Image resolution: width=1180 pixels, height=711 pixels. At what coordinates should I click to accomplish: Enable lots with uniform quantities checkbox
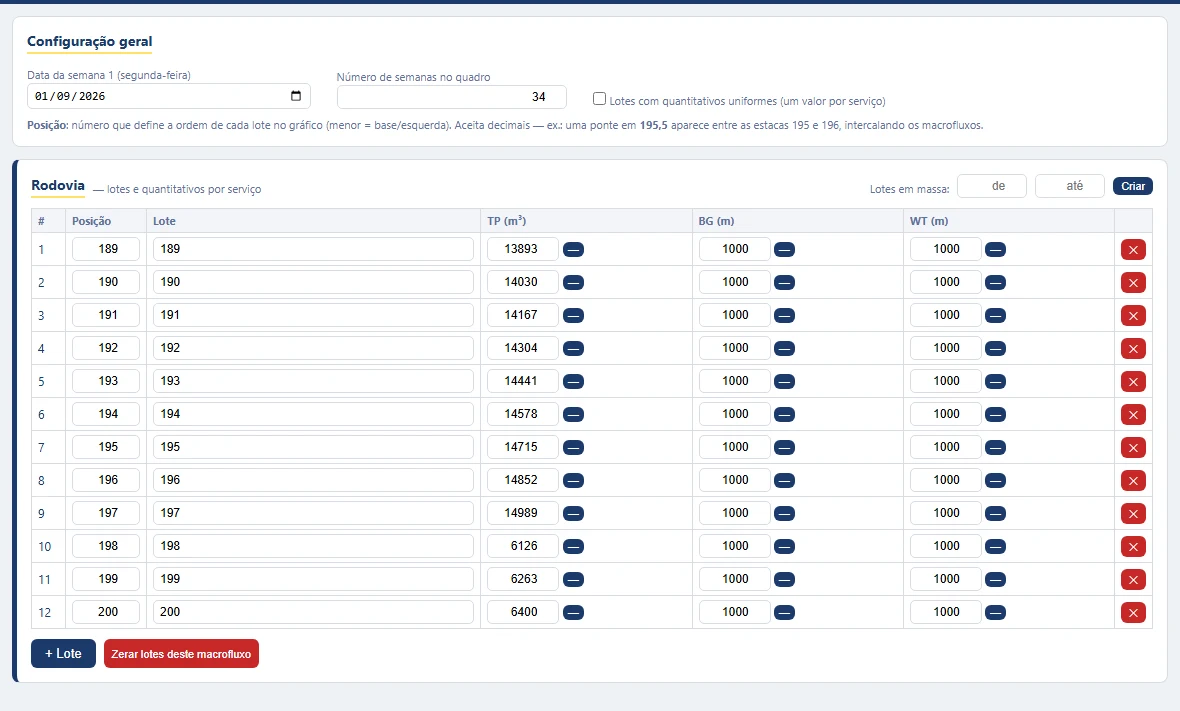coord(599,99)
